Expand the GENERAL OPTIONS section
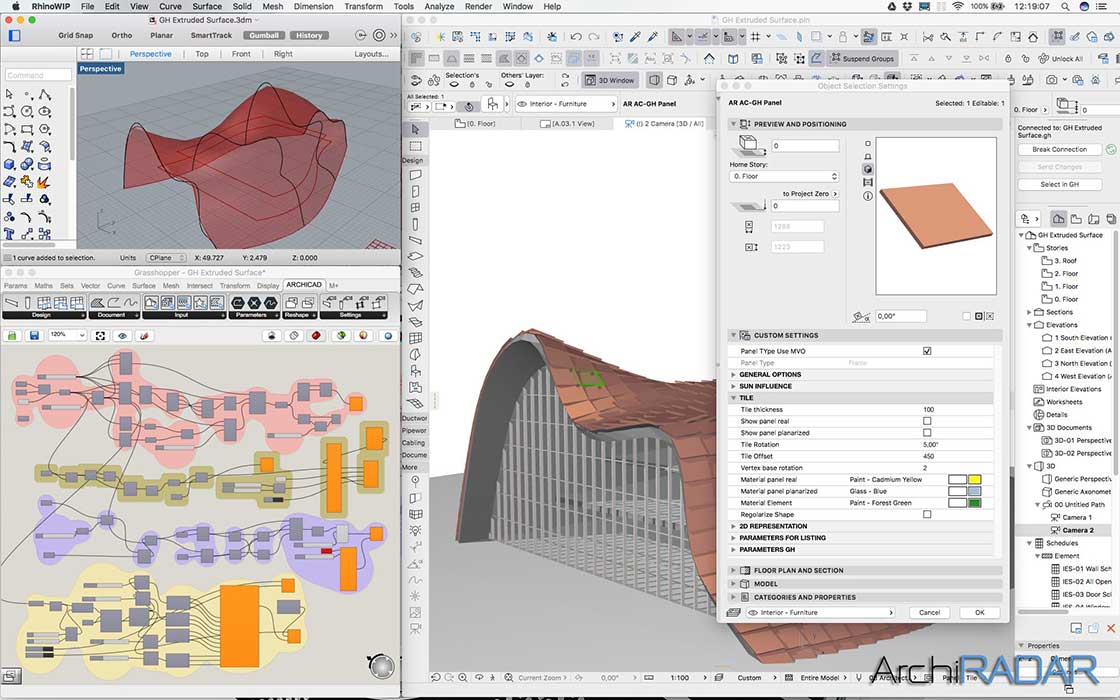 pos(733,374)
